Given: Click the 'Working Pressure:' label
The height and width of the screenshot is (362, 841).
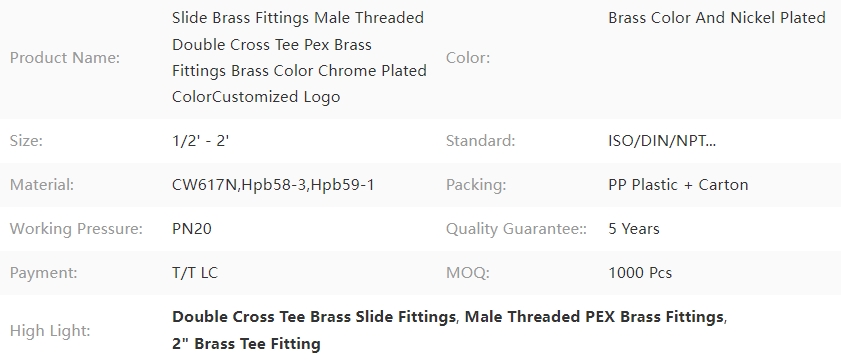Looking at the screenshot, I should click(x=76, y=229).
